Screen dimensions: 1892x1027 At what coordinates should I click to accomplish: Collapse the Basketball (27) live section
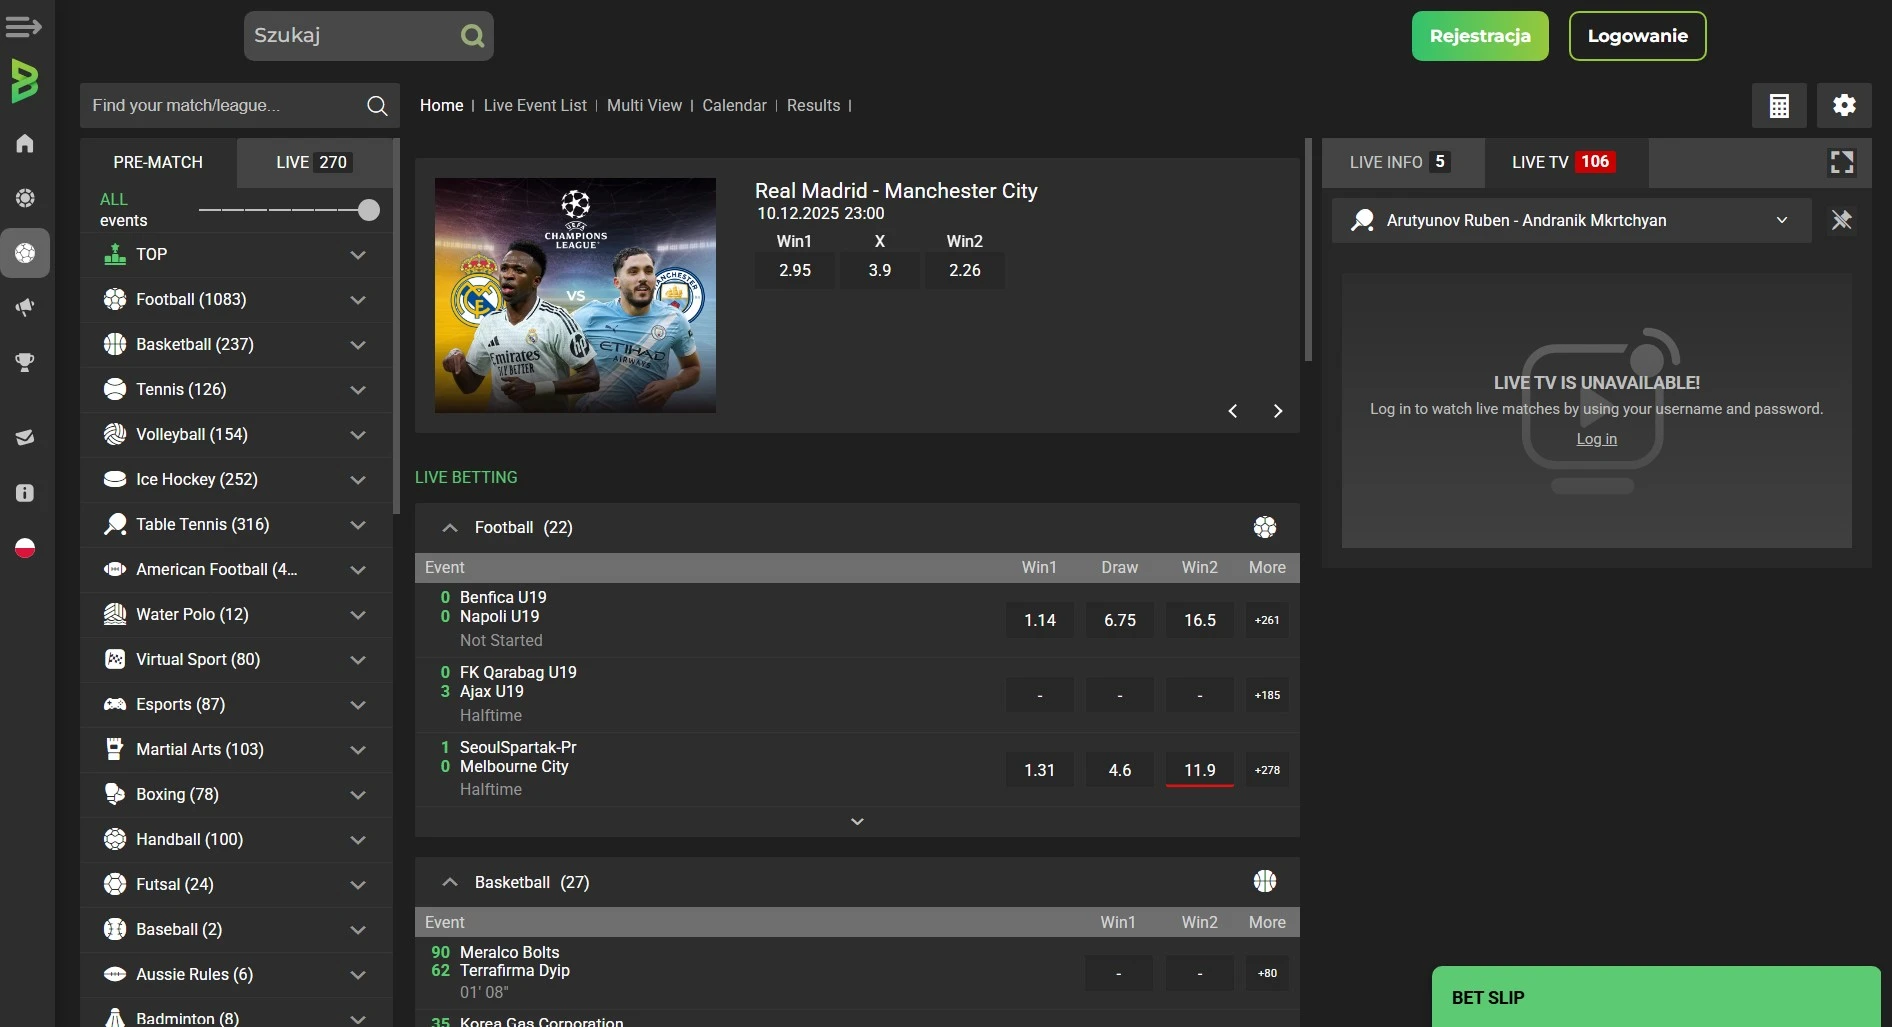[450, 882]
